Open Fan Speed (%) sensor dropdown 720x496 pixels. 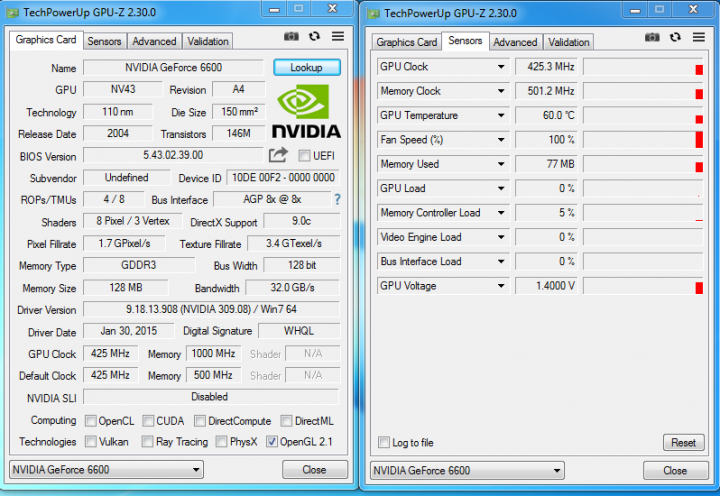tap(501, 140)
